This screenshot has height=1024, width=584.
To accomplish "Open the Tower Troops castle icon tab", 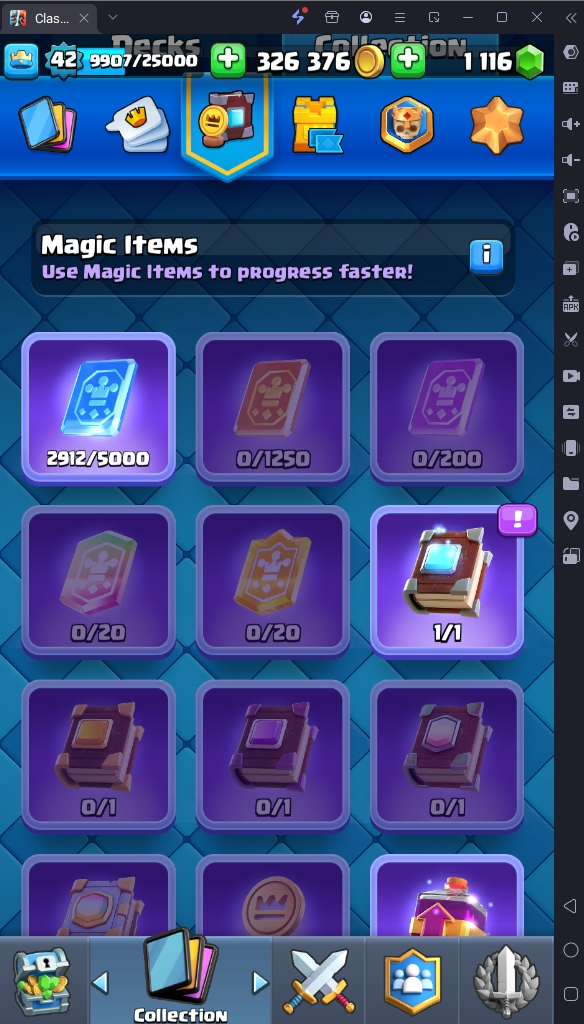I will click(317, 124).
